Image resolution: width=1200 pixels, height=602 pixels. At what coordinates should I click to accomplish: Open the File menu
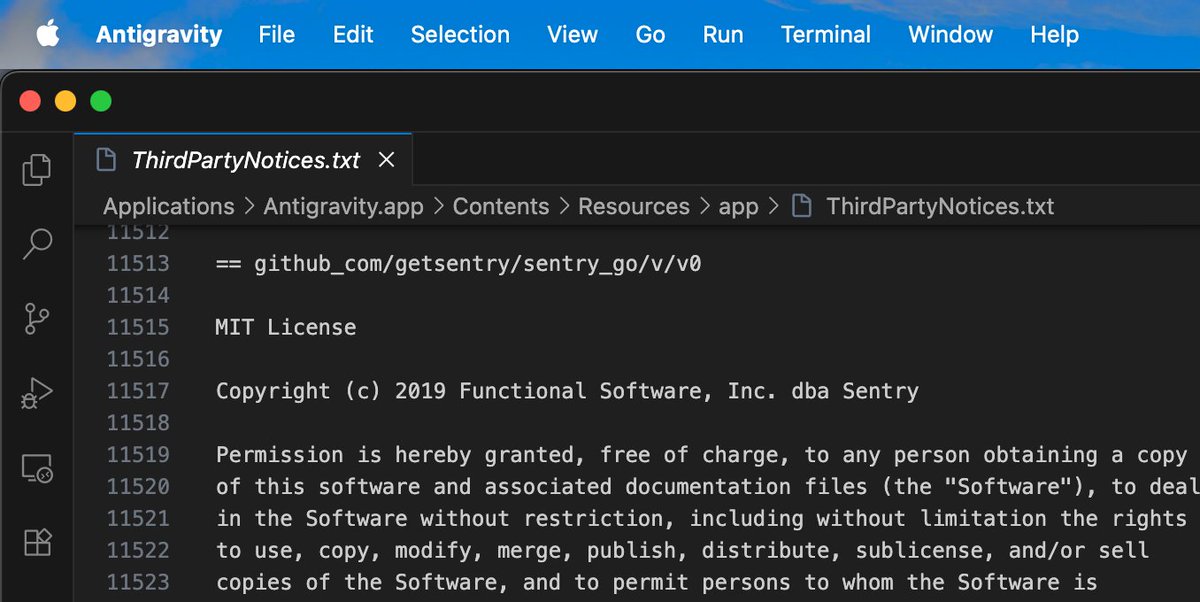pyautogui.click(x=277, y=34)
